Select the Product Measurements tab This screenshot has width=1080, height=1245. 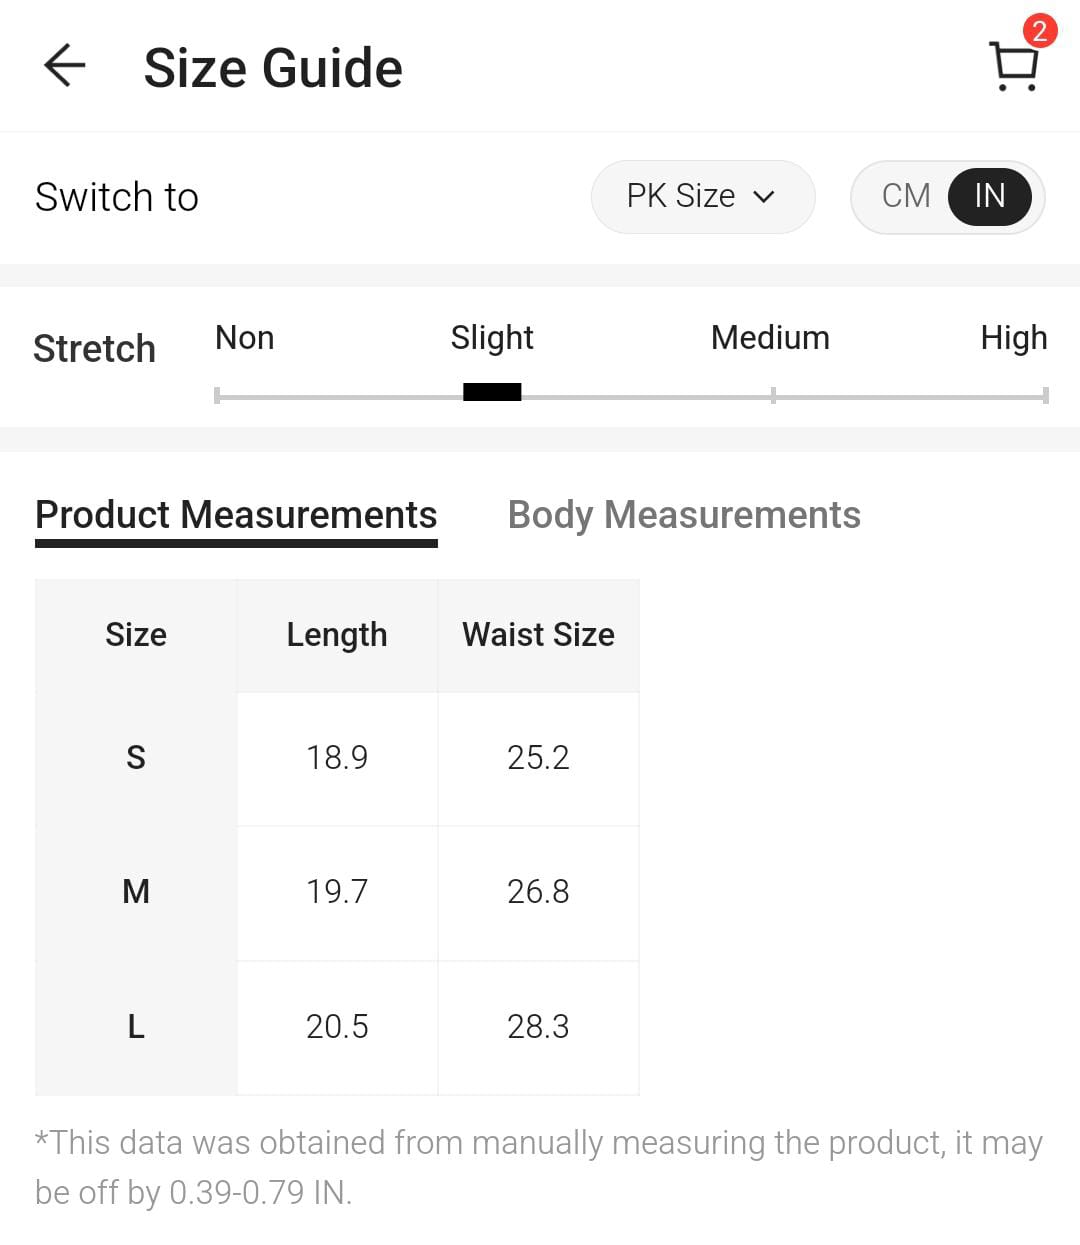(236, 515)
